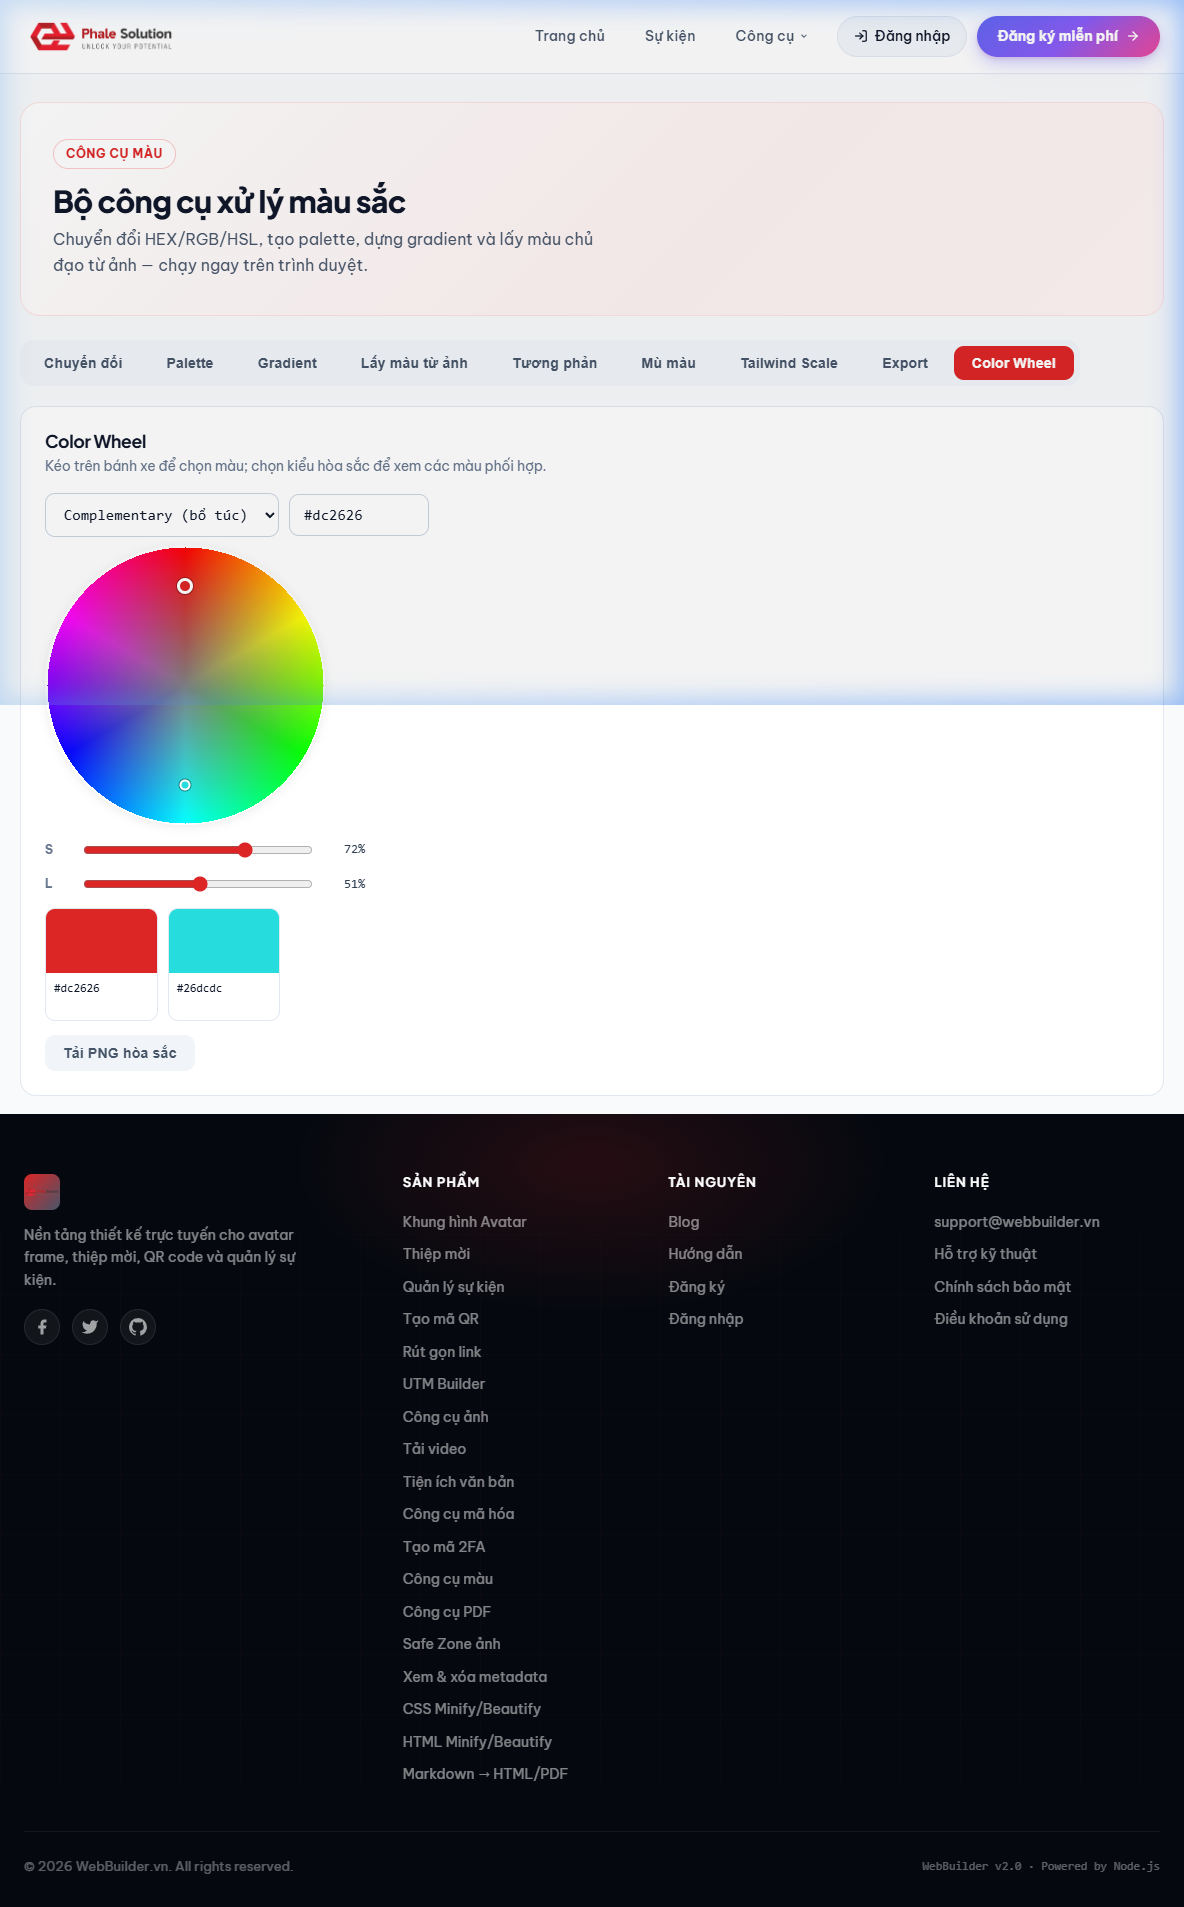The image size is (1184, 1907).
Task: Open the GitHub social icon in footer
Action: click(x=138, y=1327)
